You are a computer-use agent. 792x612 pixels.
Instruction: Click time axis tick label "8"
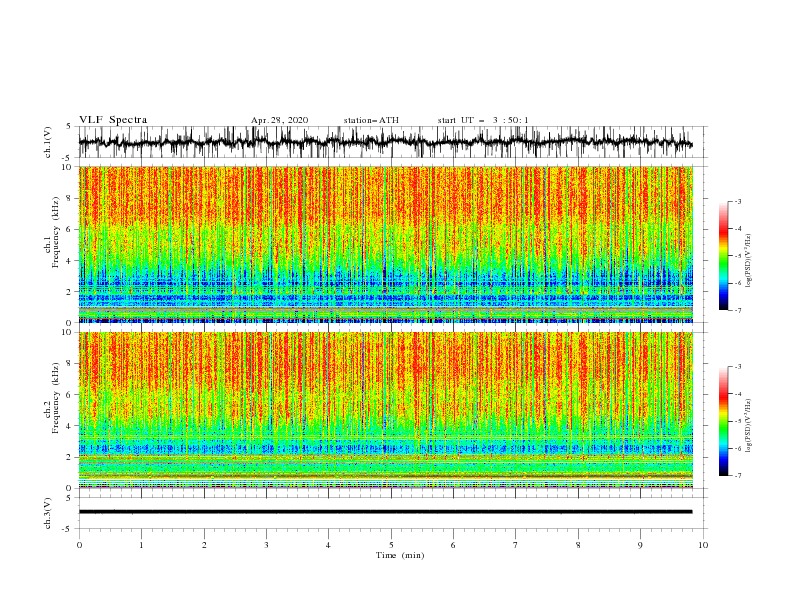point(578,545)
